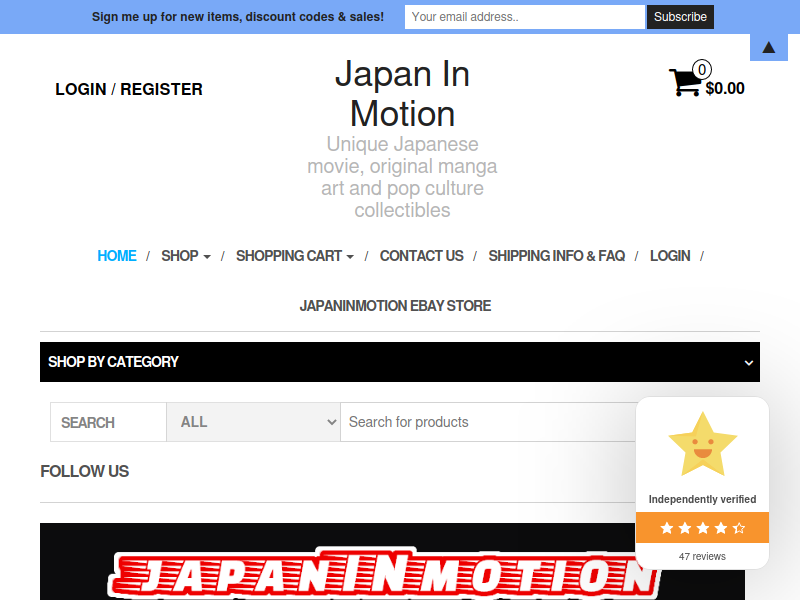
Task: Open the JapanInMotion eBay Store link
Action: point(395,306)
